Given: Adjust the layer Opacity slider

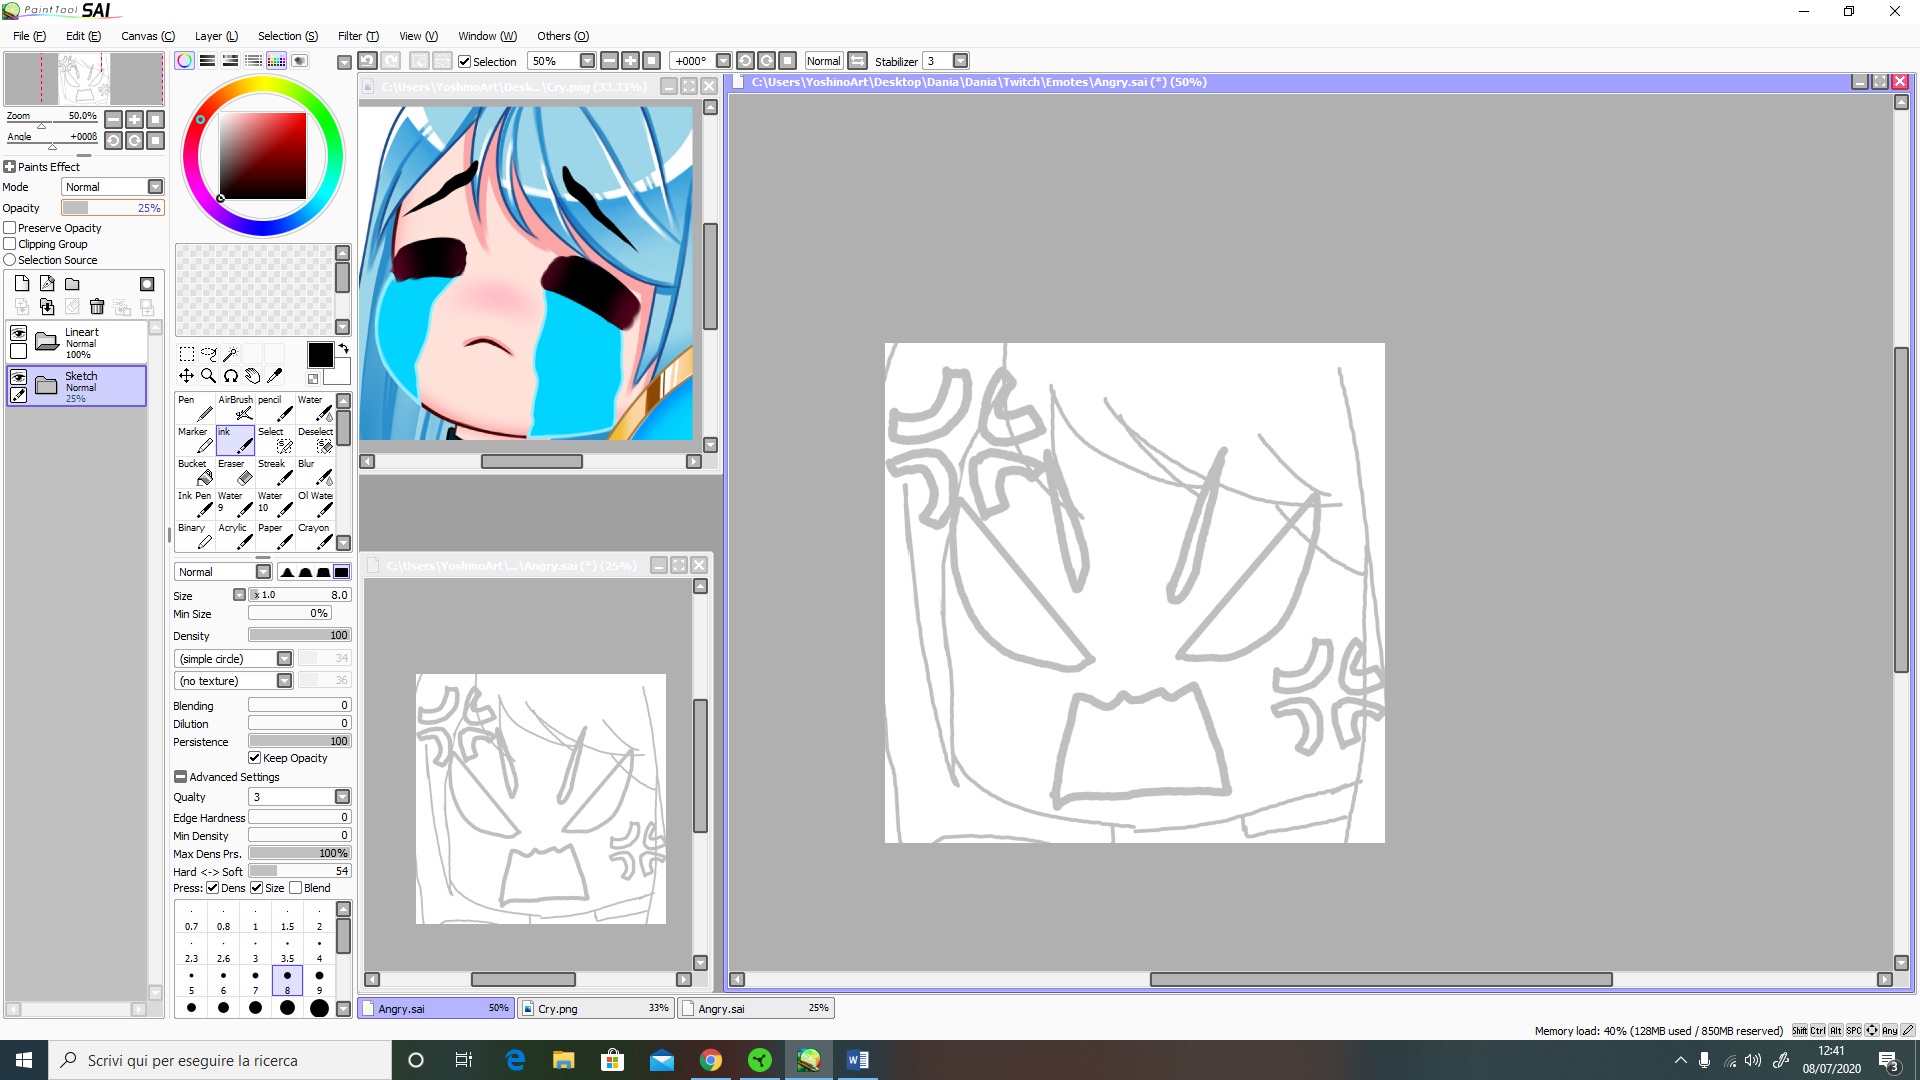Looking at the screenshot, I should pos(112,208).
